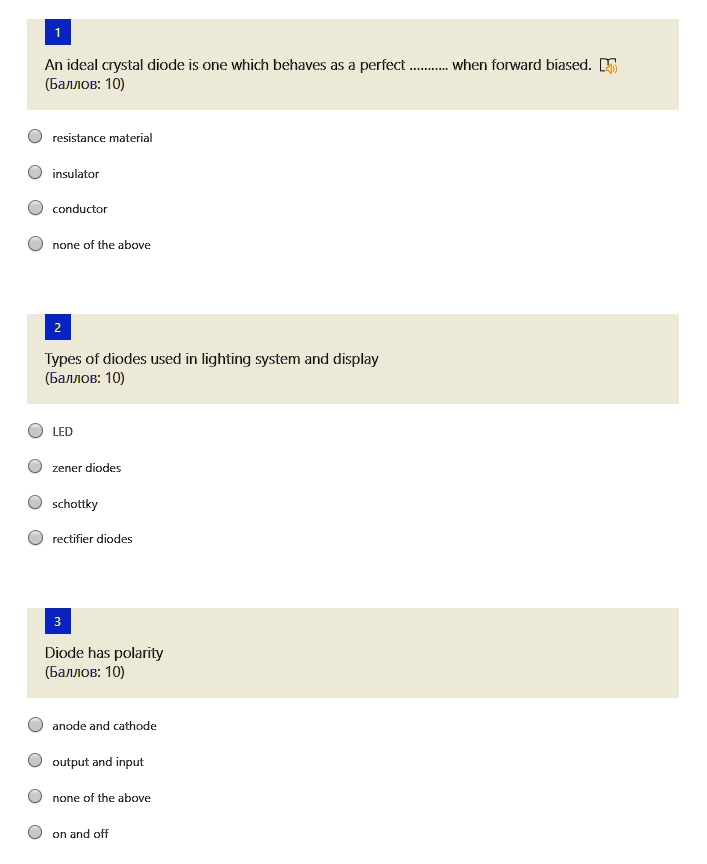Select "anode and cathode" option
The width and height of the screenshot is (707, 864).
point(36,725)
